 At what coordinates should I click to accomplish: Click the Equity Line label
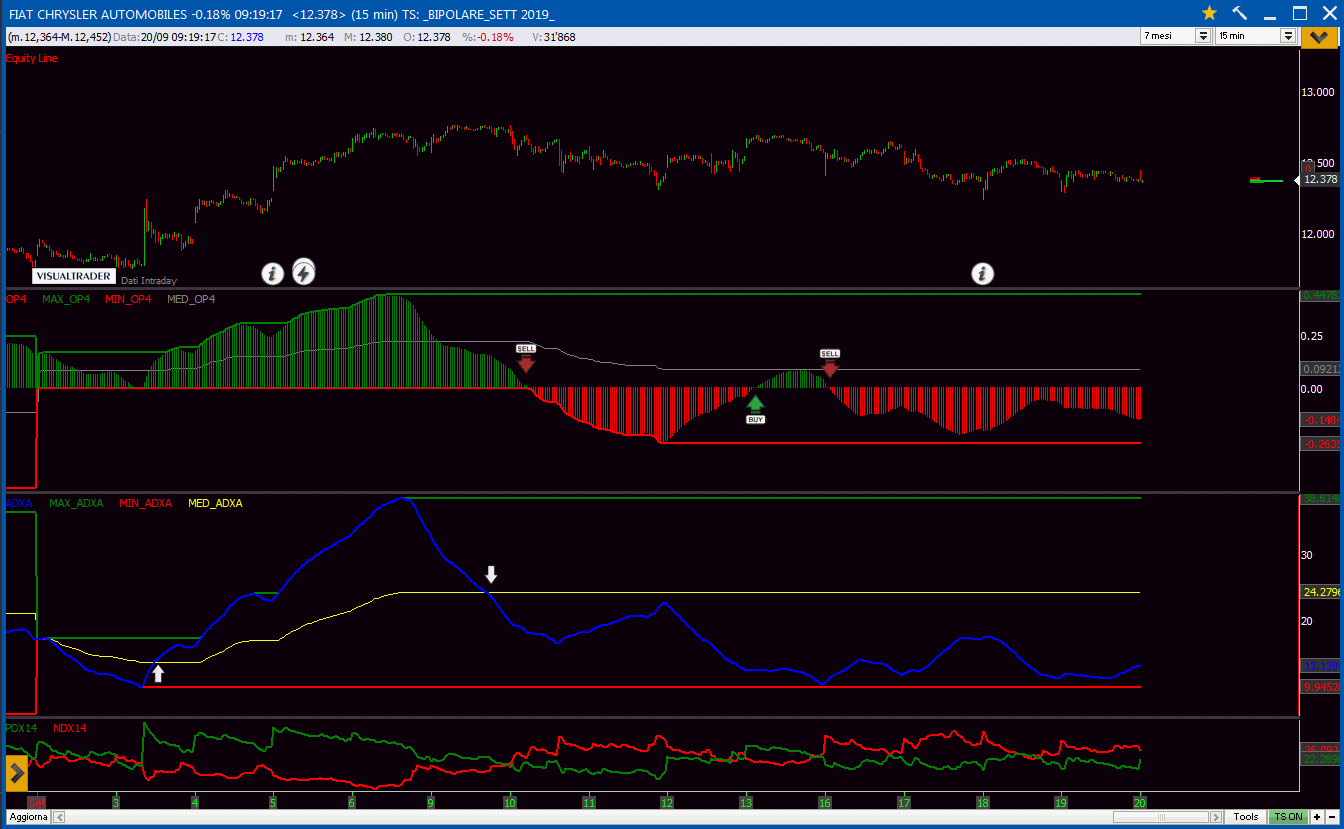(x=31, y=58)
